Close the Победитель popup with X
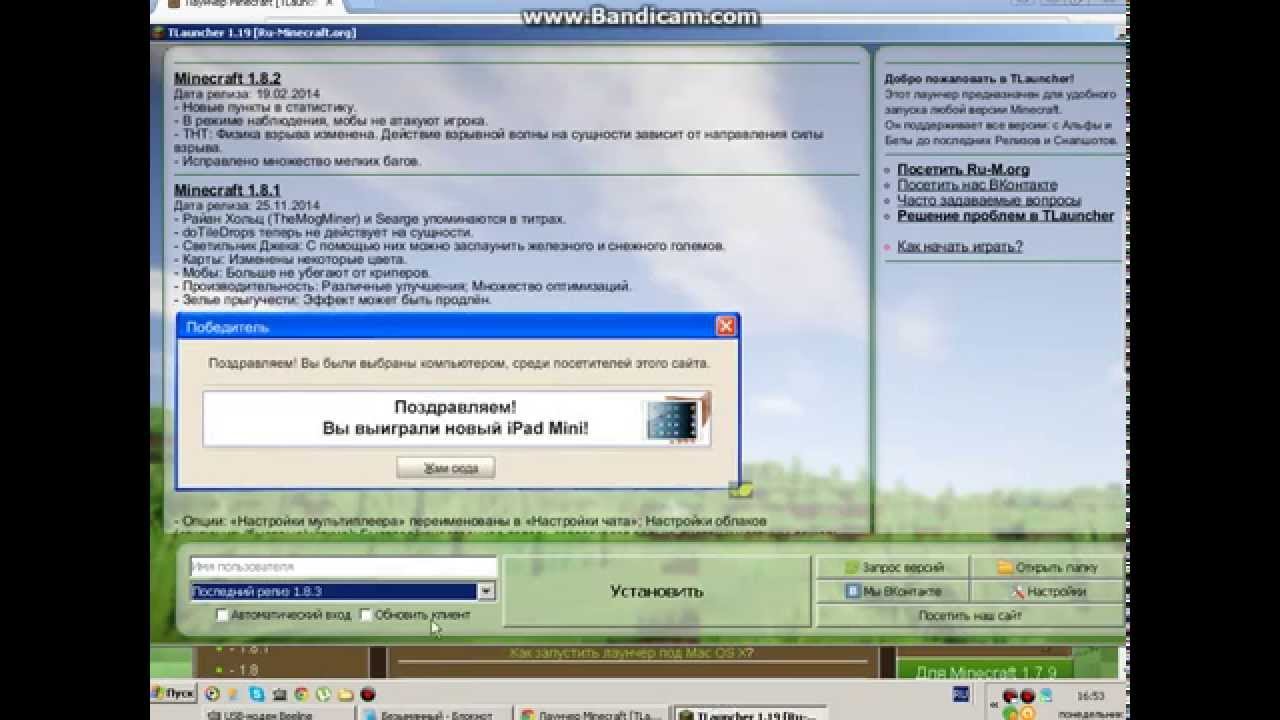Viewport: 1280px width, 720px height. (726, 326)
